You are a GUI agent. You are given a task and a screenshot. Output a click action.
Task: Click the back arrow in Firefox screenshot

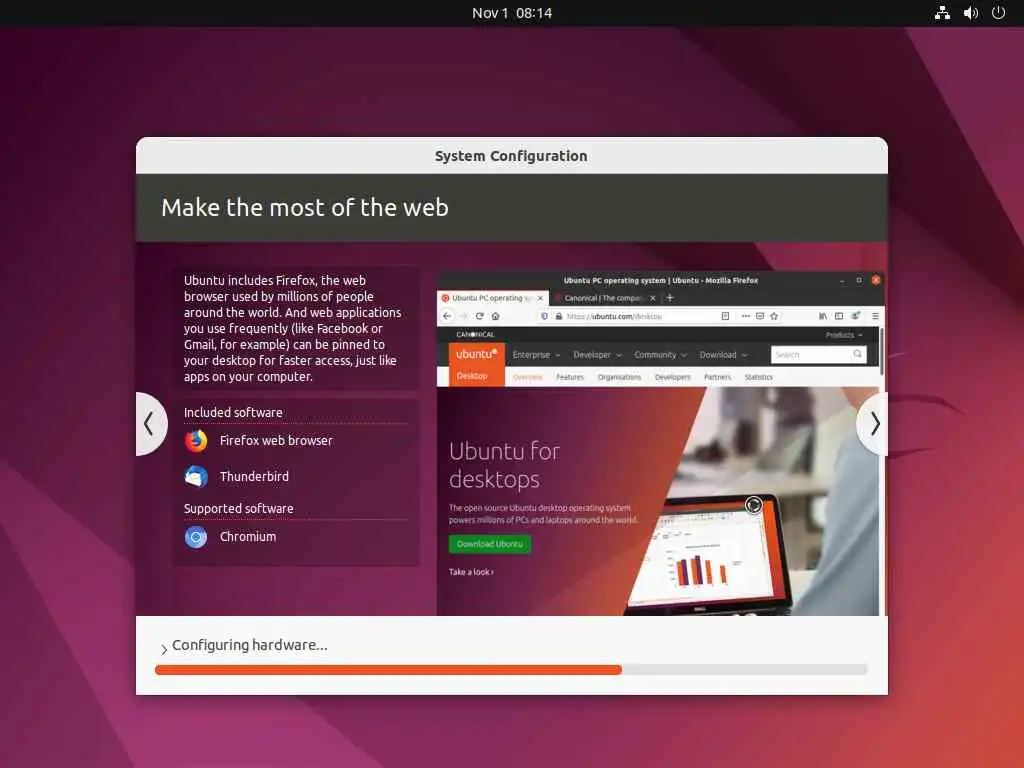[x=447, y=316]
